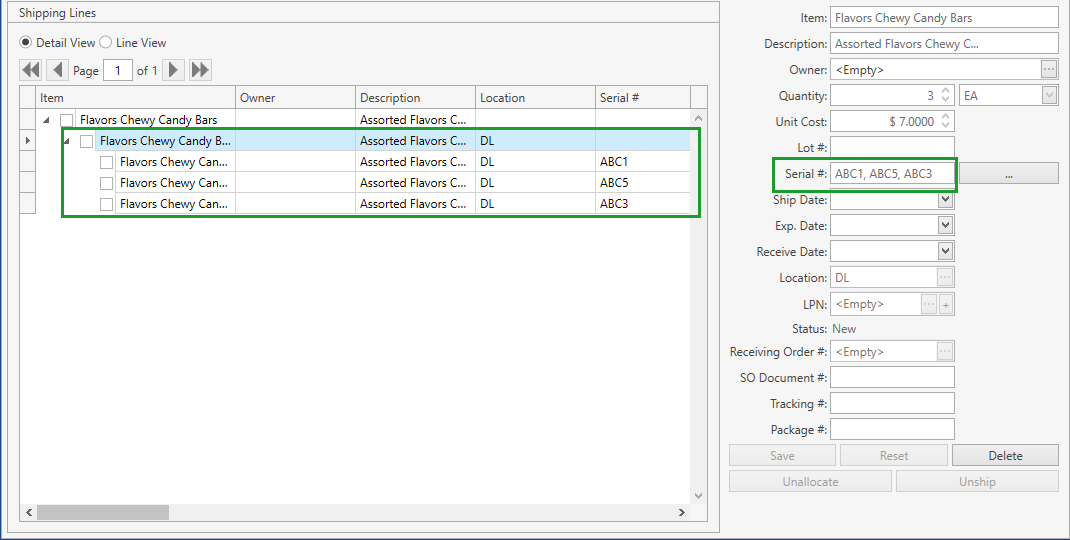Image resolution: width=1070 pixels, height=540 pixels.
Task: Collapse the top-level Flavors Chewy Candy Bars tree node
Action: click(x=46, y=120)
